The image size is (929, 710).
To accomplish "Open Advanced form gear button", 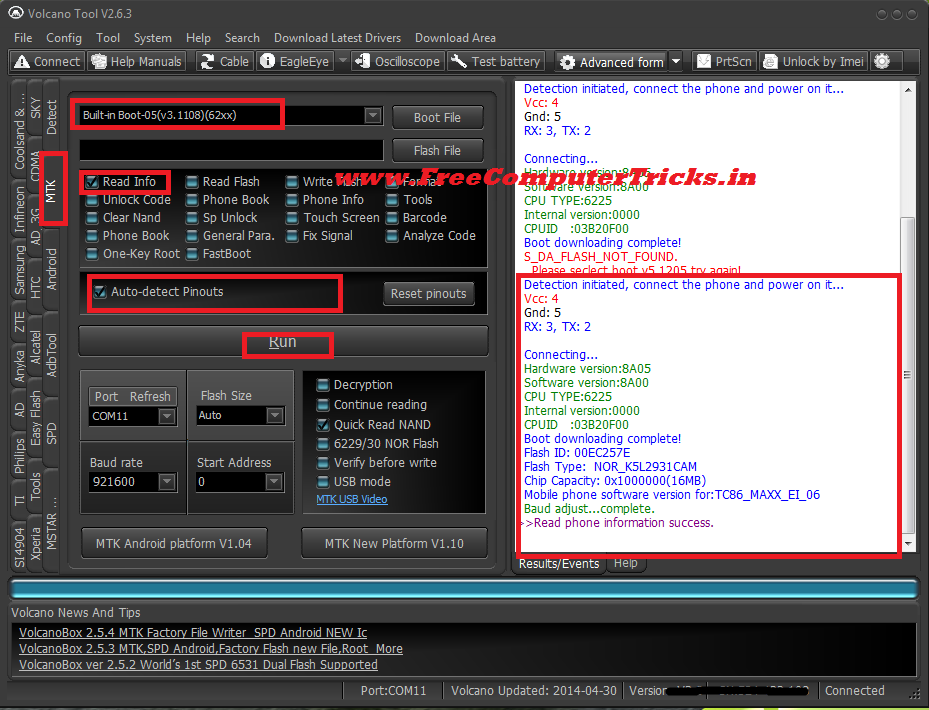I will (612, 62).
